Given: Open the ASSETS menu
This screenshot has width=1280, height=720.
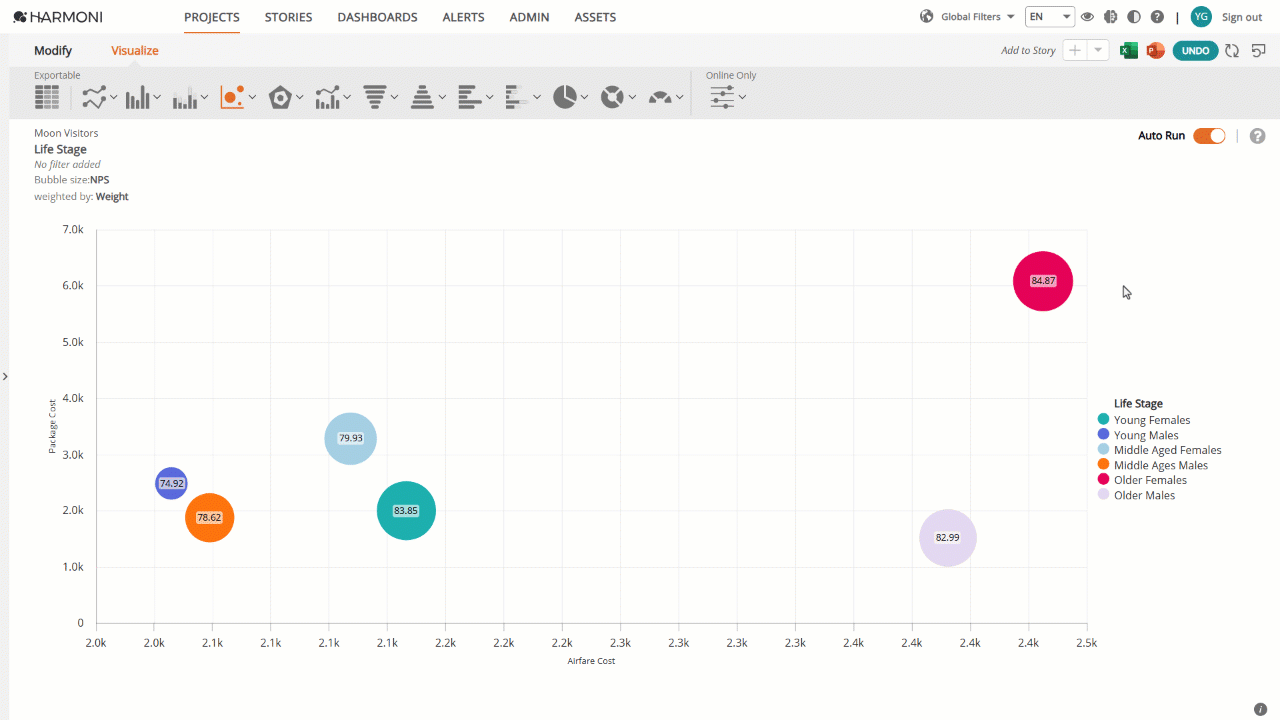Looking at the screenshot, I should 595,17.
